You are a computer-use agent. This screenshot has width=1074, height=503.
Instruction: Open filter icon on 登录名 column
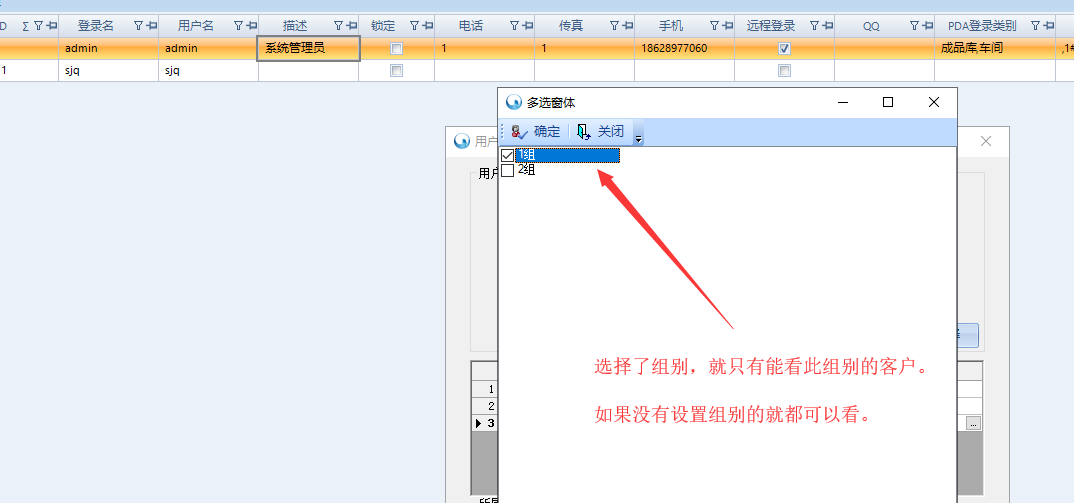click(x=138, y=26)
